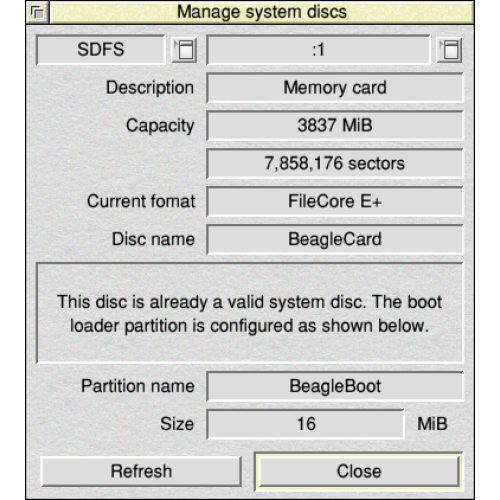The height and width of the screenshot is (500, 500).
Task: Click the Description label
Action: tap(150, 88)
